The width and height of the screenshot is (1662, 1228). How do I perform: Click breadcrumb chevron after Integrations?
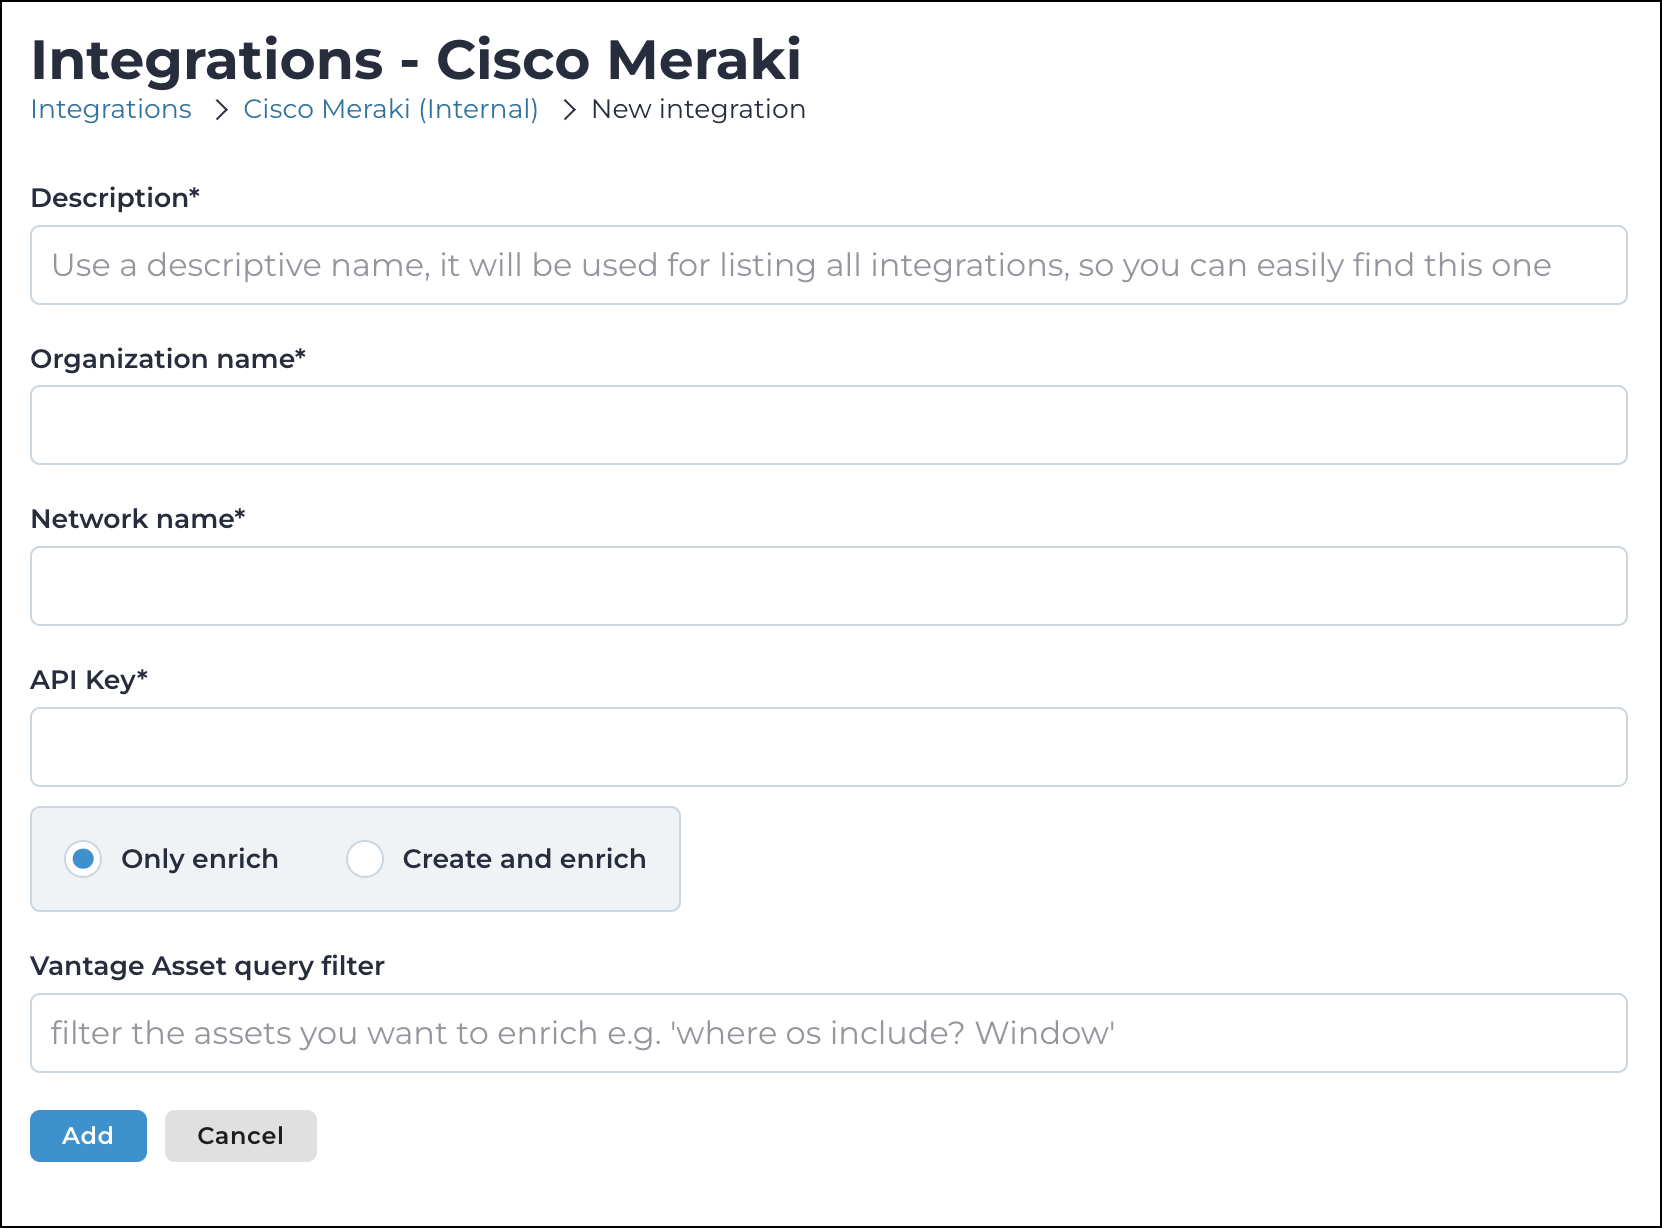click(222, 110)
